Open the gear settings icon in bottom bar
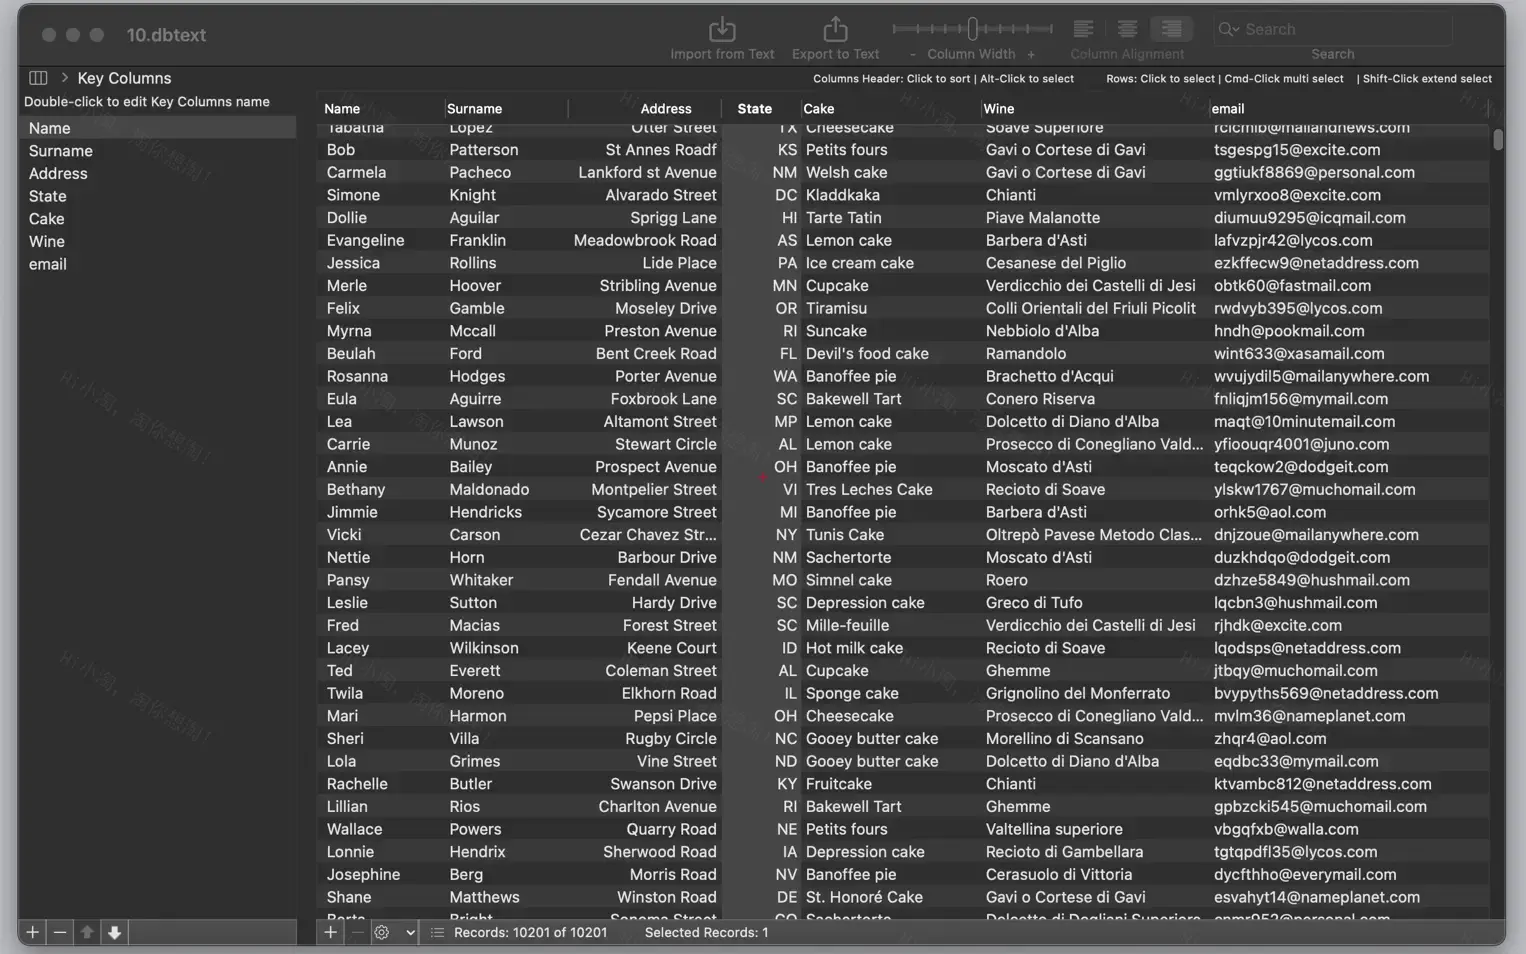The width and height of the screenshot is (1526, 954). pyautogui.click(x=381, y=932)
